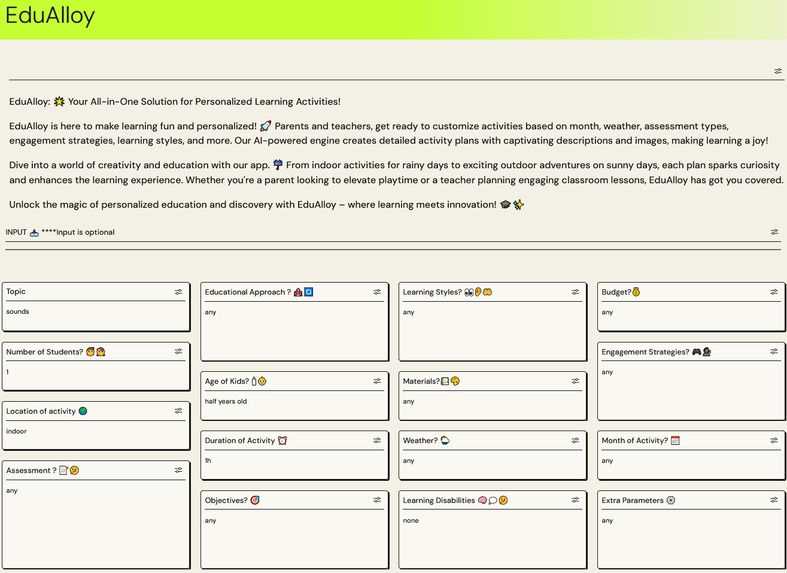
Task: Click into the Extra Parameters text area
Action: pyautogui.click(x=691, y=539)
